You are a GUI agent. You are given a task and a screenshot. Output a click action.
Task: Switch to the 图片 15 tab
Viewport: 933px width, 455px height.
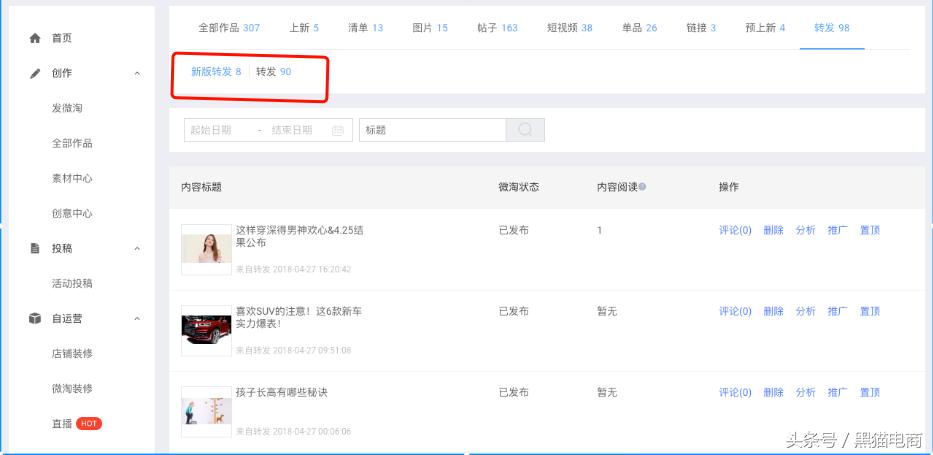tap(430, 28)
